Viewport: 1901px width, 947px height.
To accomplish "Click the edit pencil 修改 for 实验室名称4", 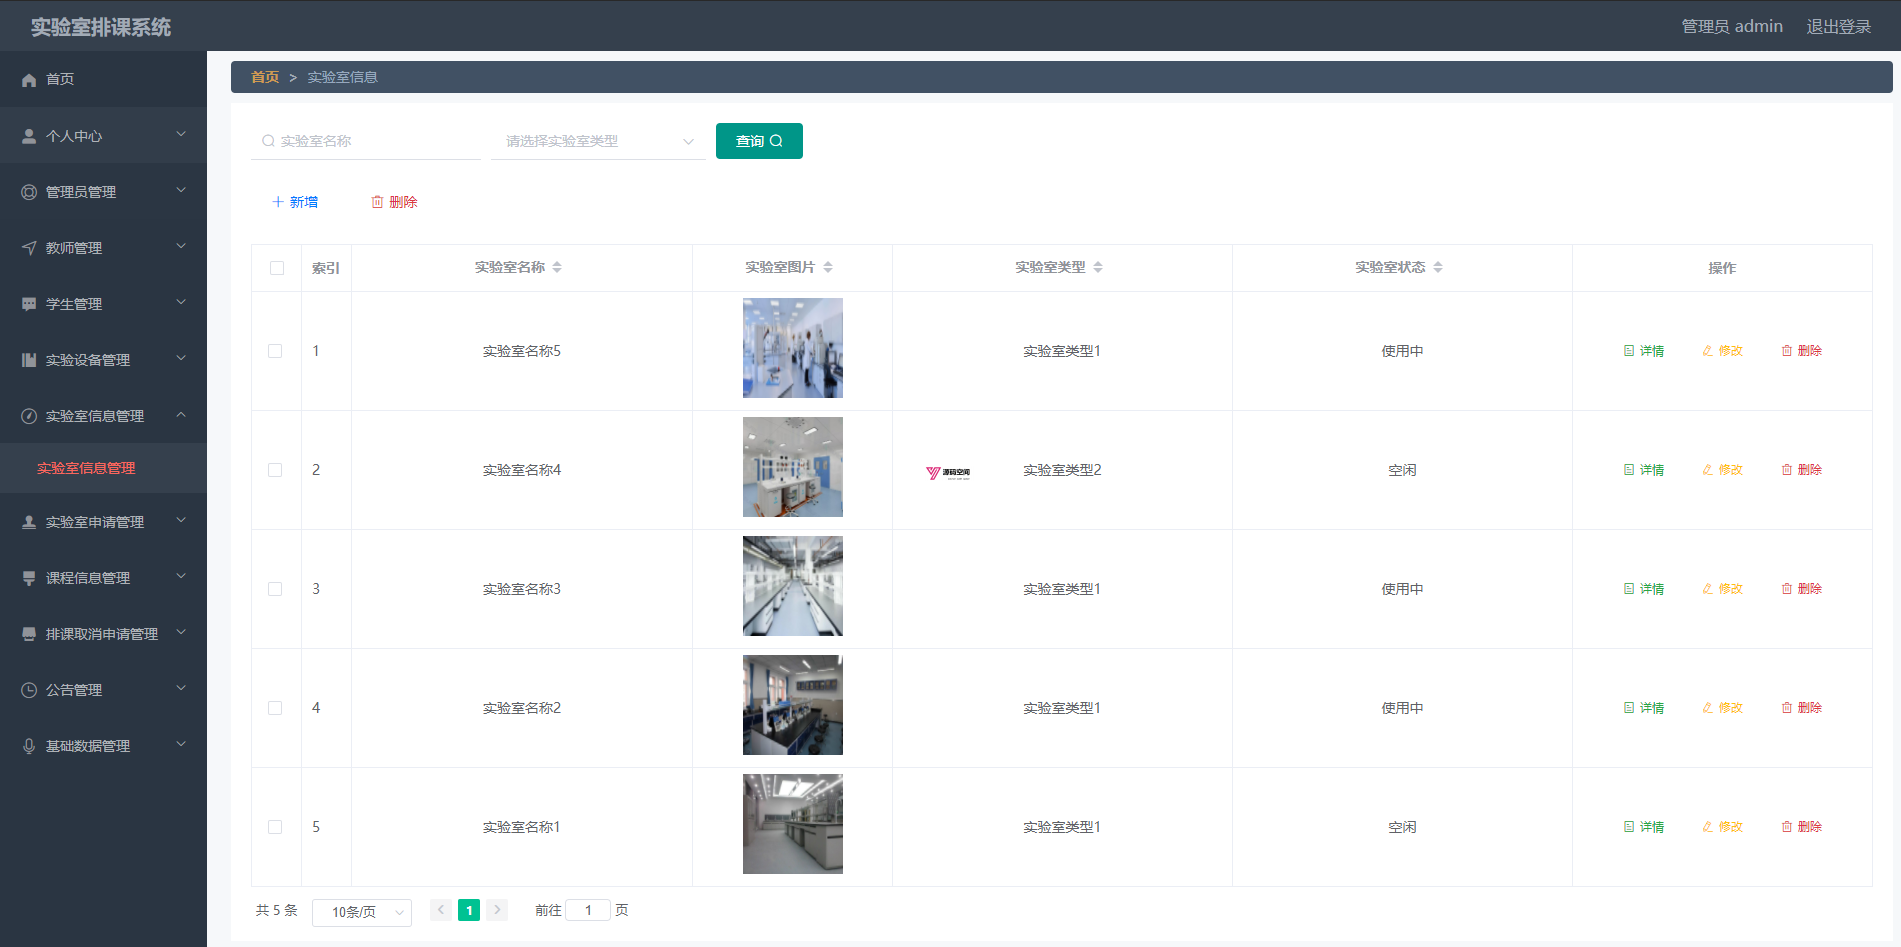I will [1722, 470].
